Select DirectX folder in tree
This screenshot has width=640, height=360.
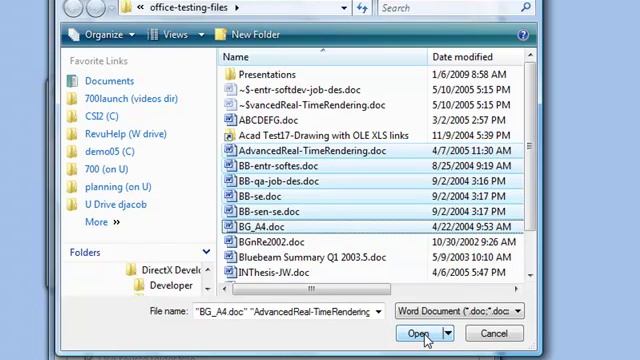[162, 270]
